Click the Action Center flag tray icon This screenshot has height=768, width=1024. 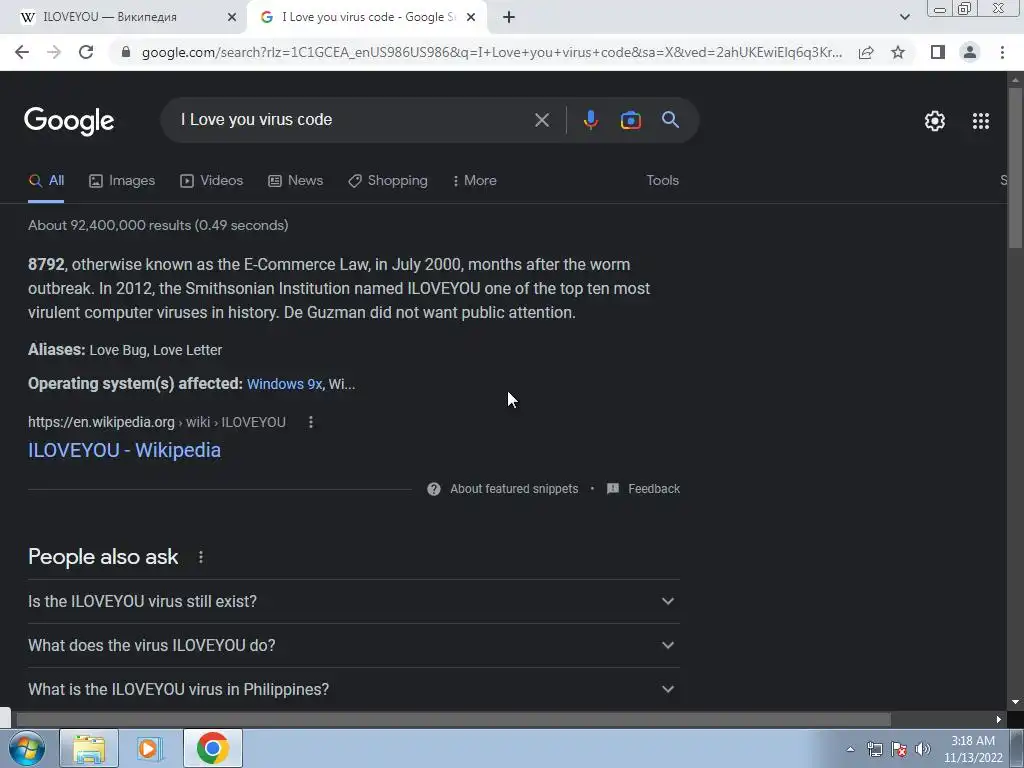click(899, 749)
